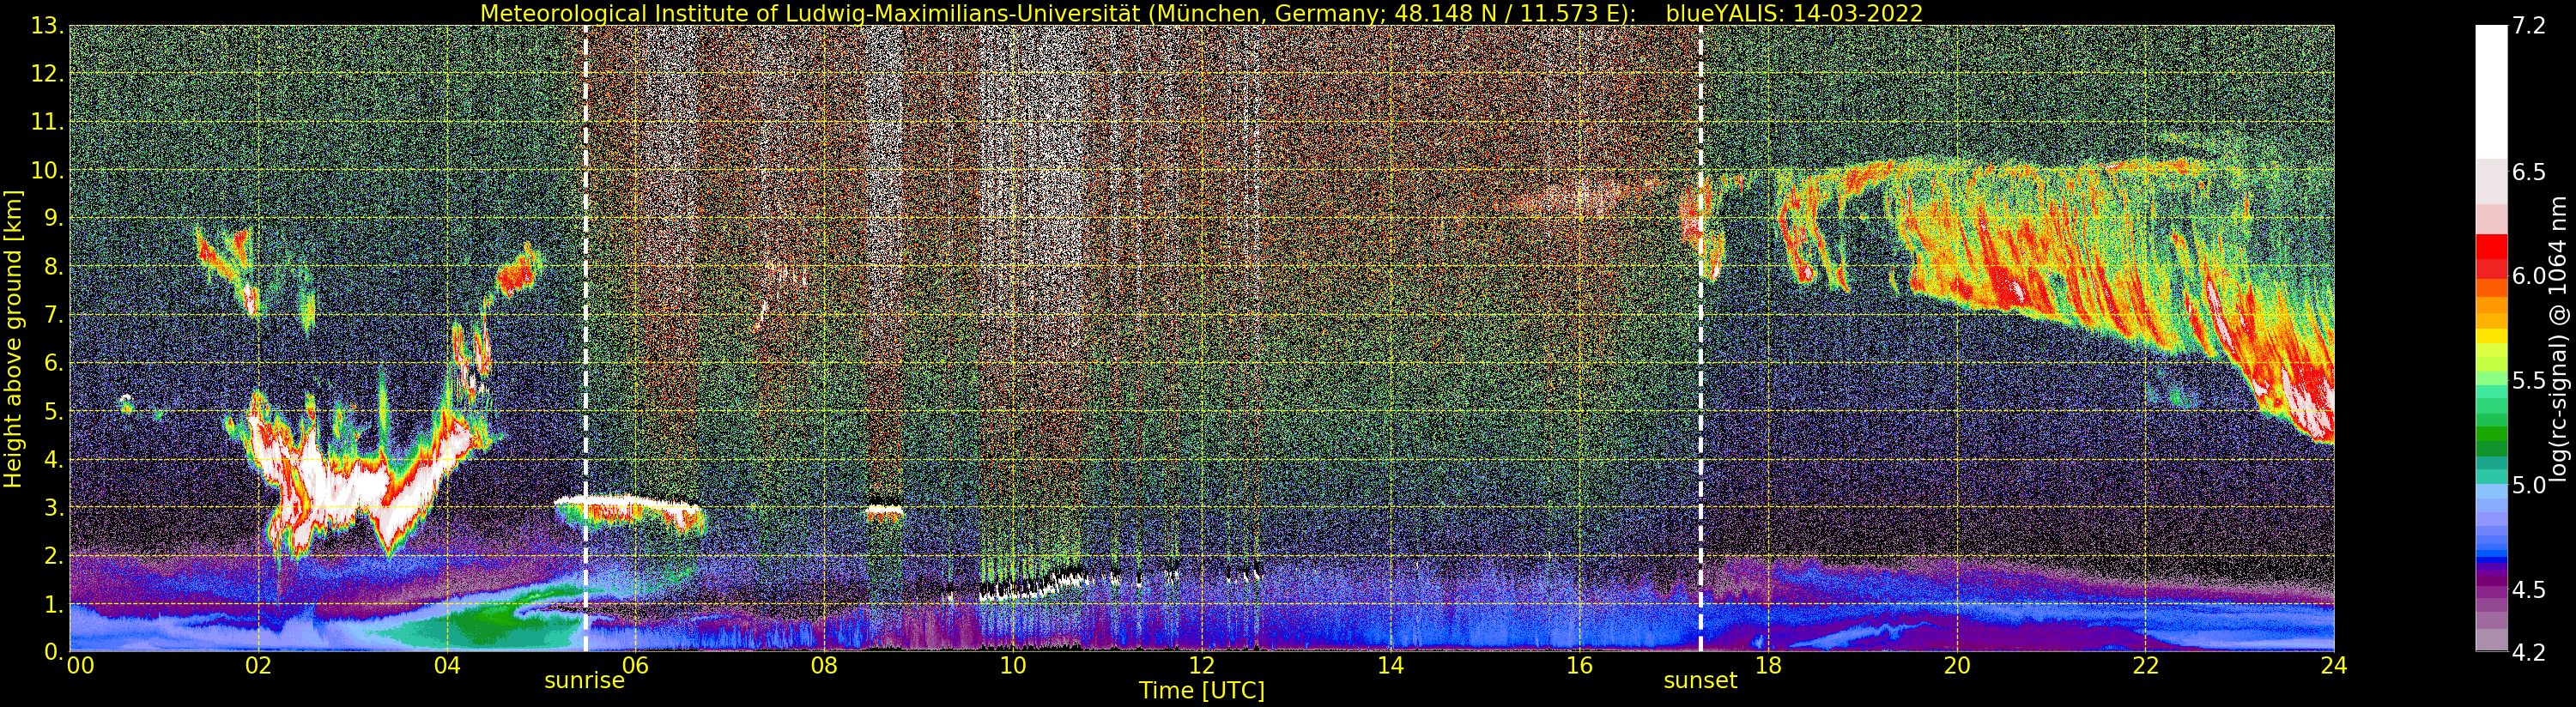Click the small cloud patch at 3 km near 08:30 UTC
Image resolution: width=2576 pixels, height=707 pixels.
(x=884, y=511)
